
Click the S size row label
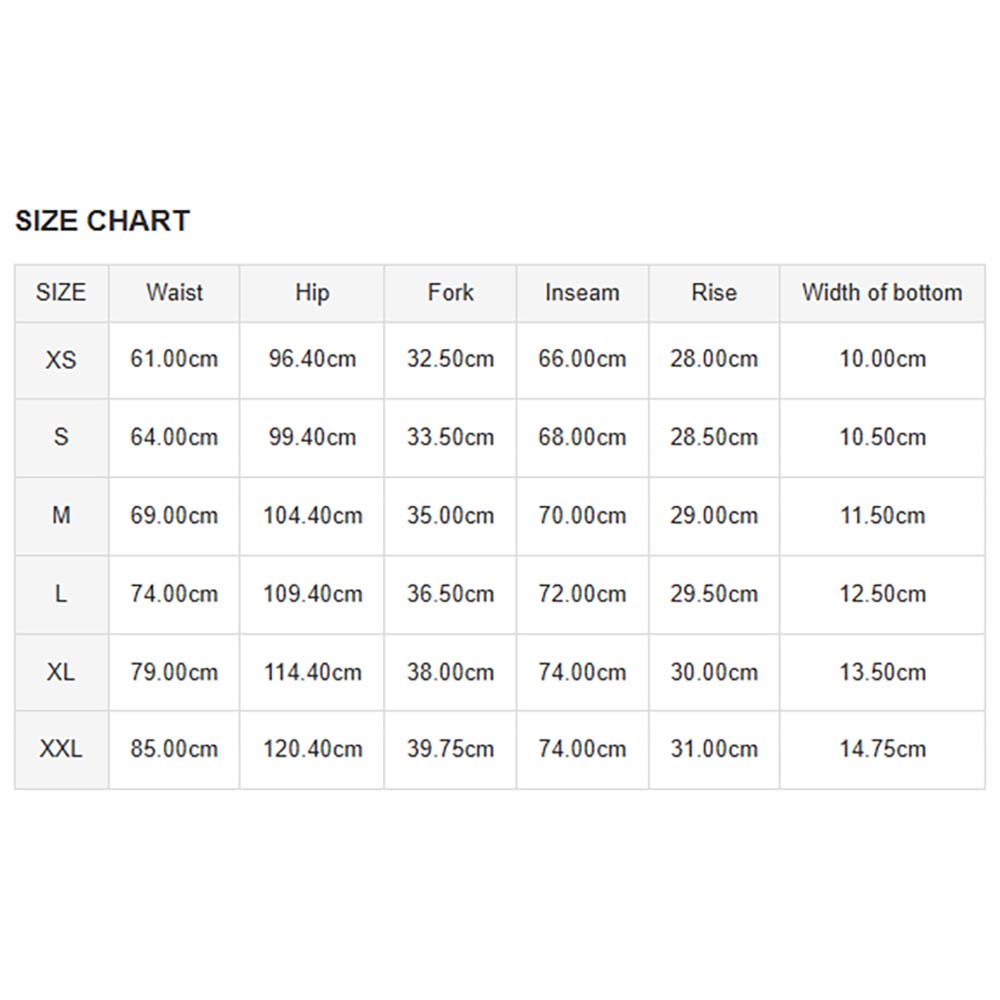(61, 438)
